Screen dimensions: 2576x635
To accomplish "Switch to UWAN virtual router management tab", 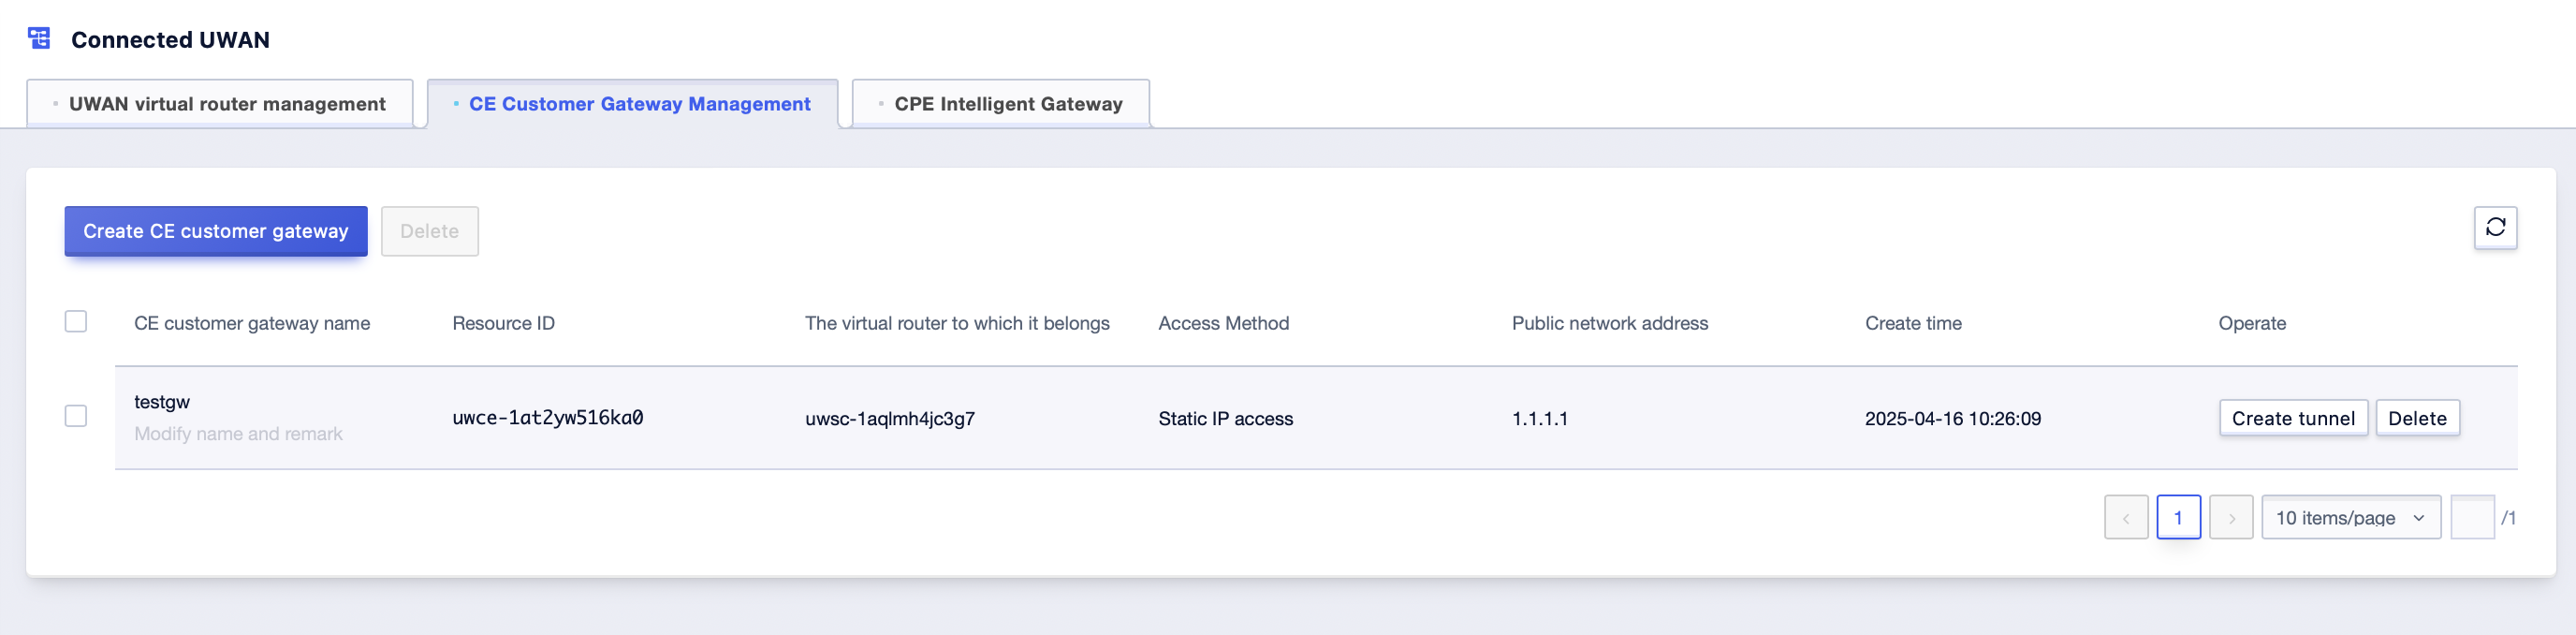I will click(x=220, y=104).
